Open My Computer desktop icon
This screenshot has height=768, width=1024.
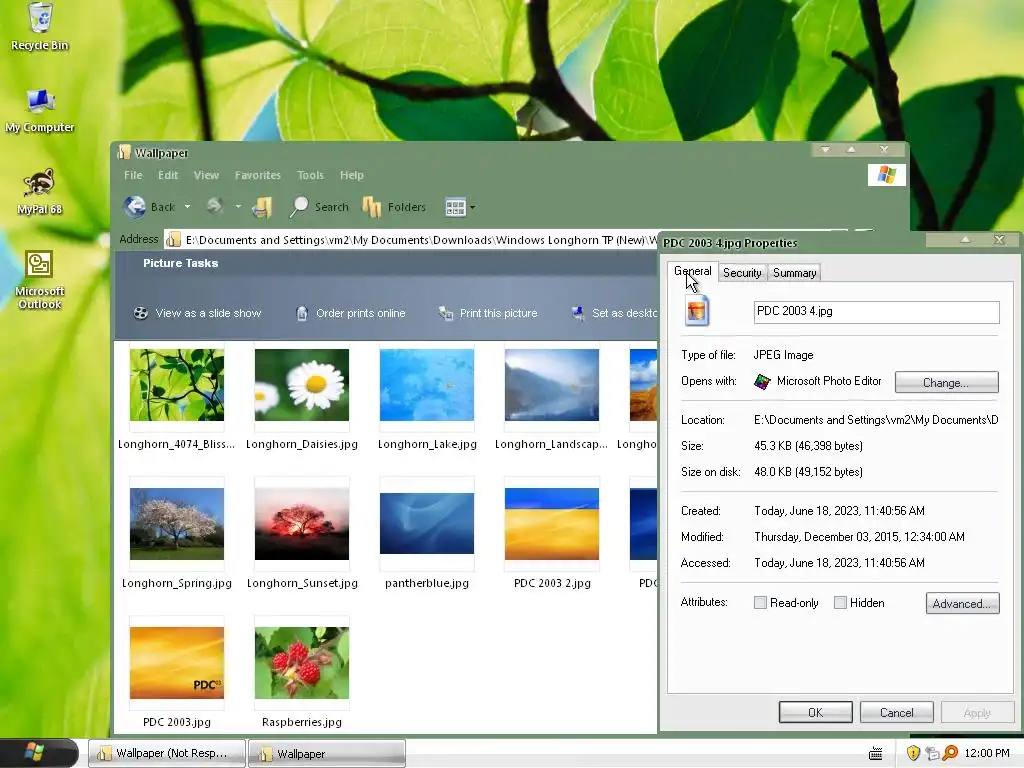coord(40,110)
